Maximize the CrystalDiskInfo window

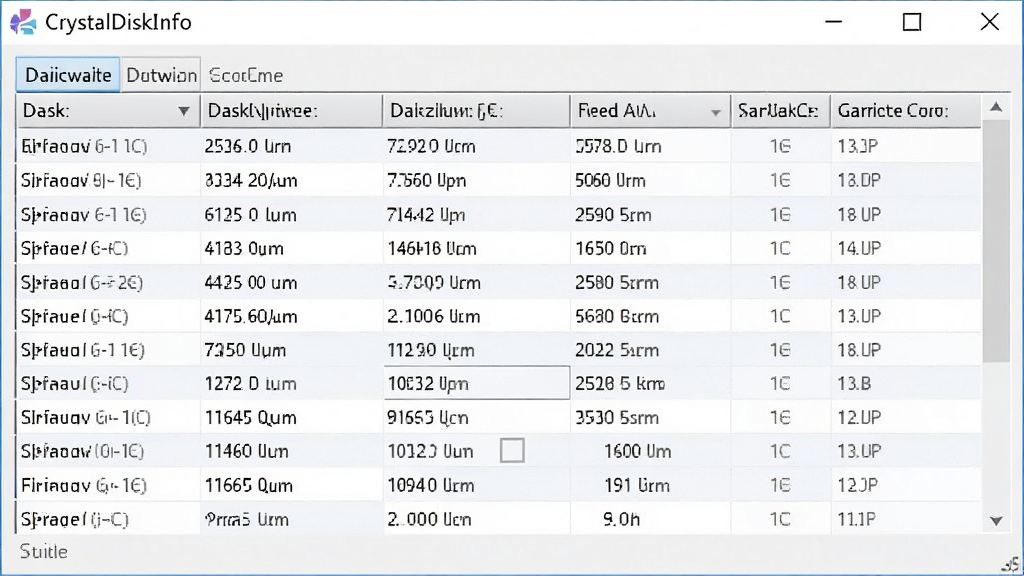[x=912, y=22]
